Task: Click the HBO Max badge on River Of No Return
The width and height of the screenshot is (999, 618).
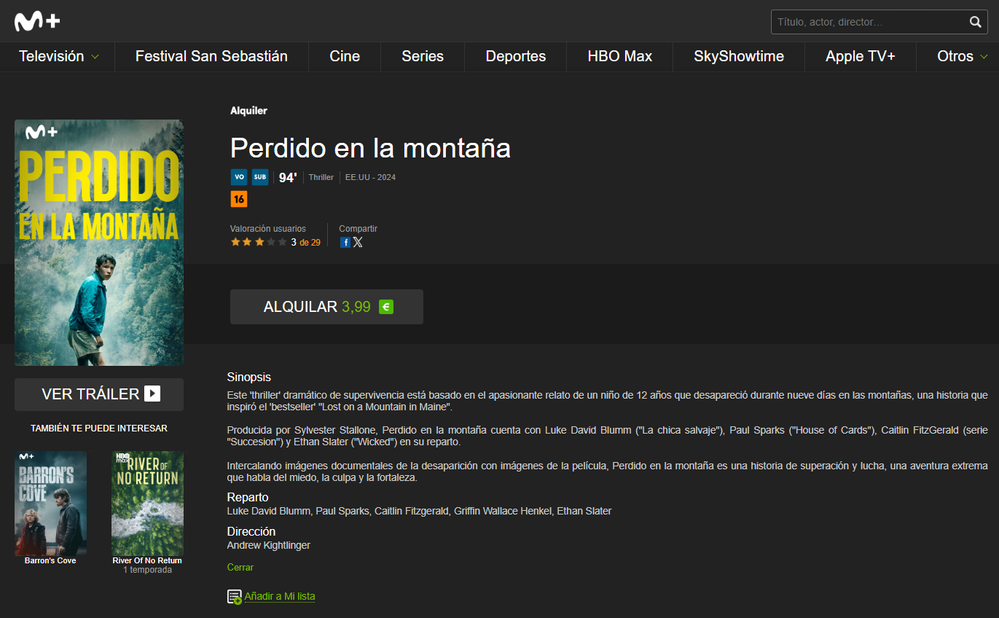Action: (x=121, y=458)
